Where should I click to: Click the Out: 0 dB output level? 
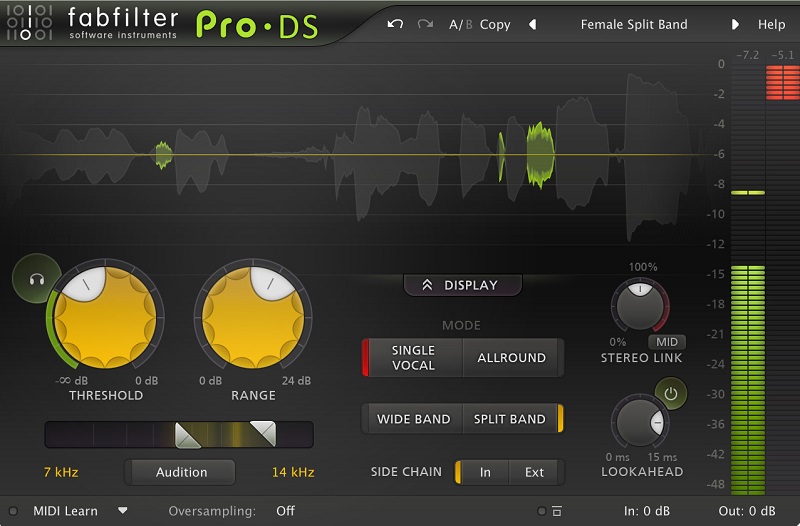(747, 511)
